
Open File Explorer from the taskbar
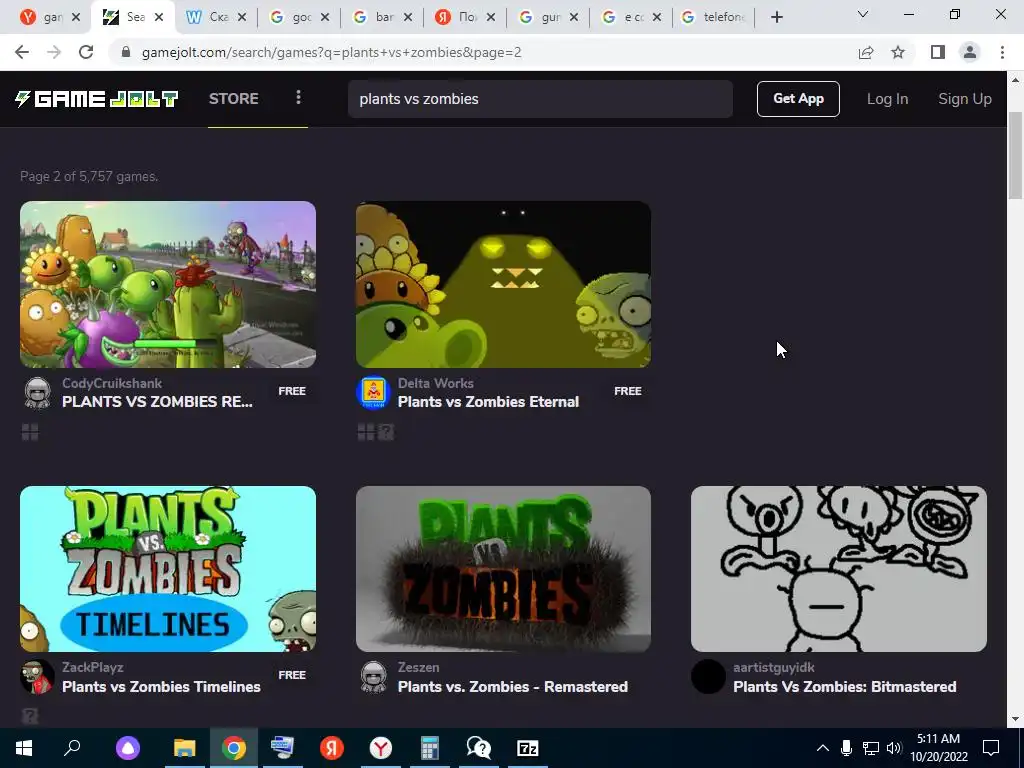click(x=185, y=748)
